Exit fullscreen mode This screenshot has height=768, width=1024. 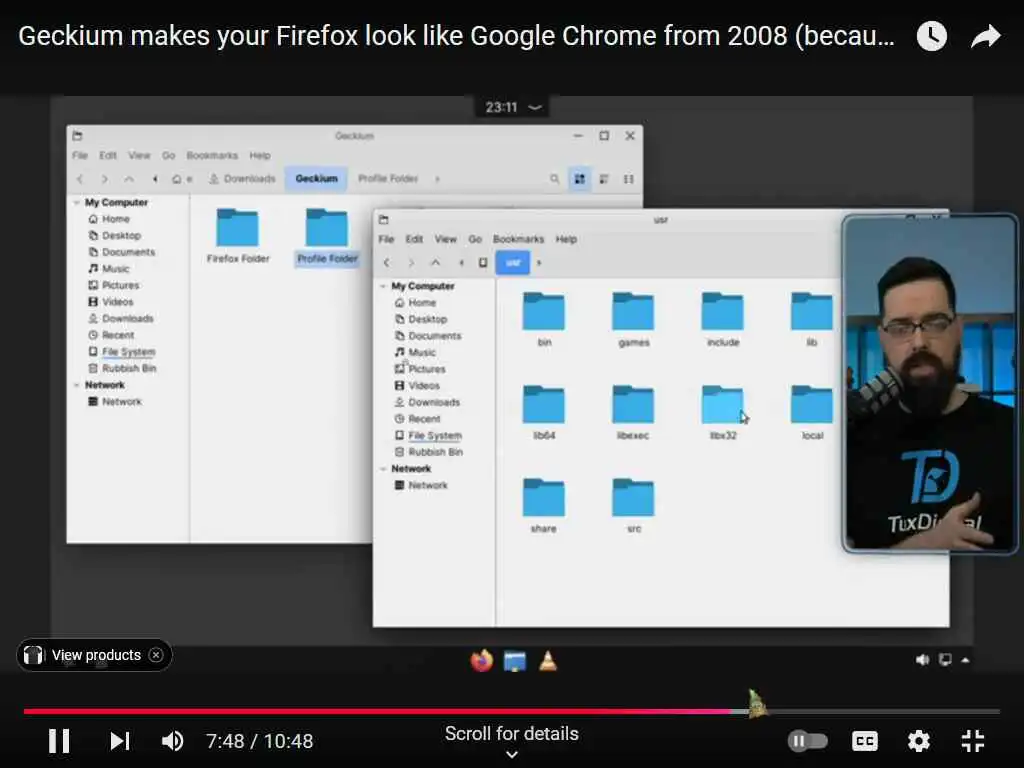pyautogui.click(x=973, y=741)
